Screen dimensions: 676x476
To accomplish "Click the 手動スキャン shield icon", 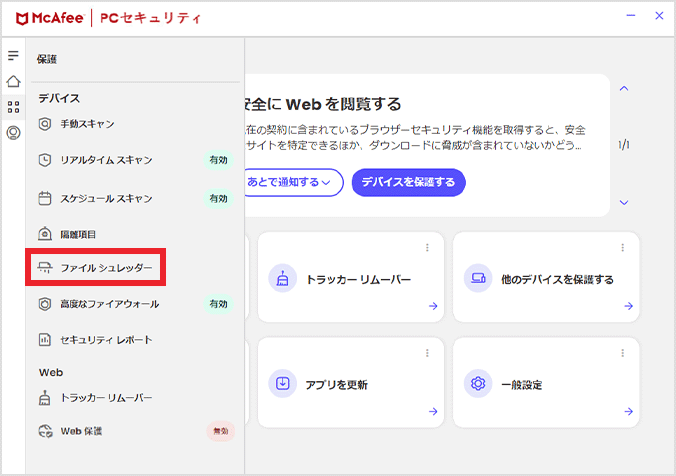I will (x=45, y=124).
